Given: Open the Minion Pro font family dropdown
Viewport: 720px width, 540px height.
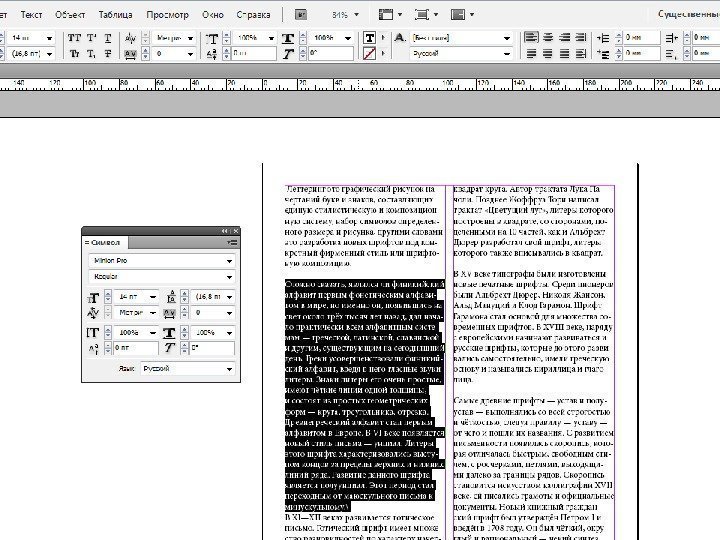Looking at the screenshot, I should click(230, 260).
